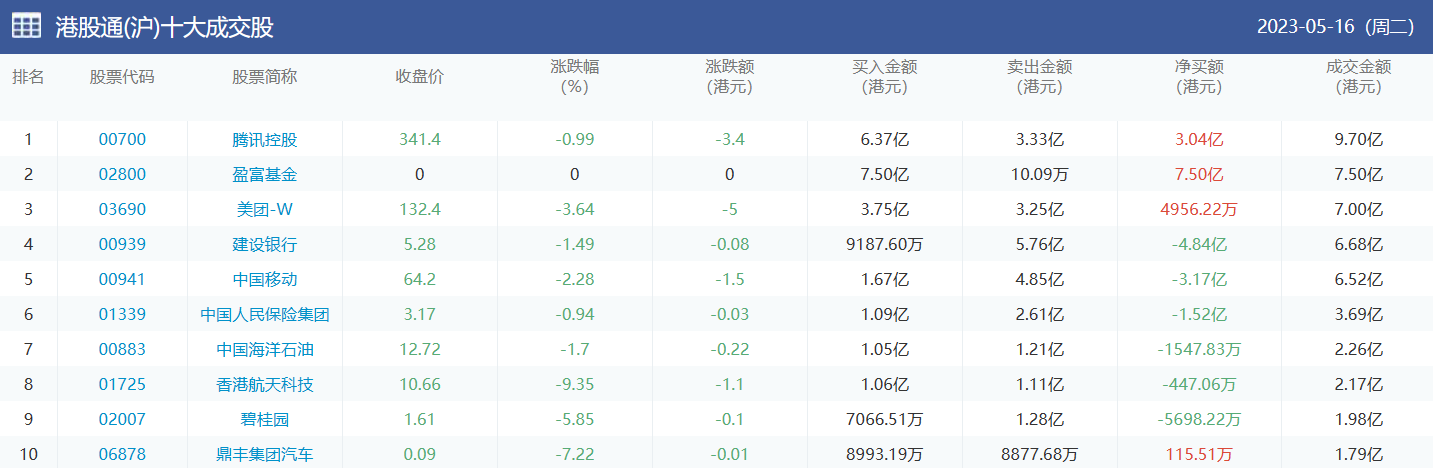The width and height of the screenshot is (1433, 468).
Task: Select 美团-W stock name
Action: click(x=264, y=209)
